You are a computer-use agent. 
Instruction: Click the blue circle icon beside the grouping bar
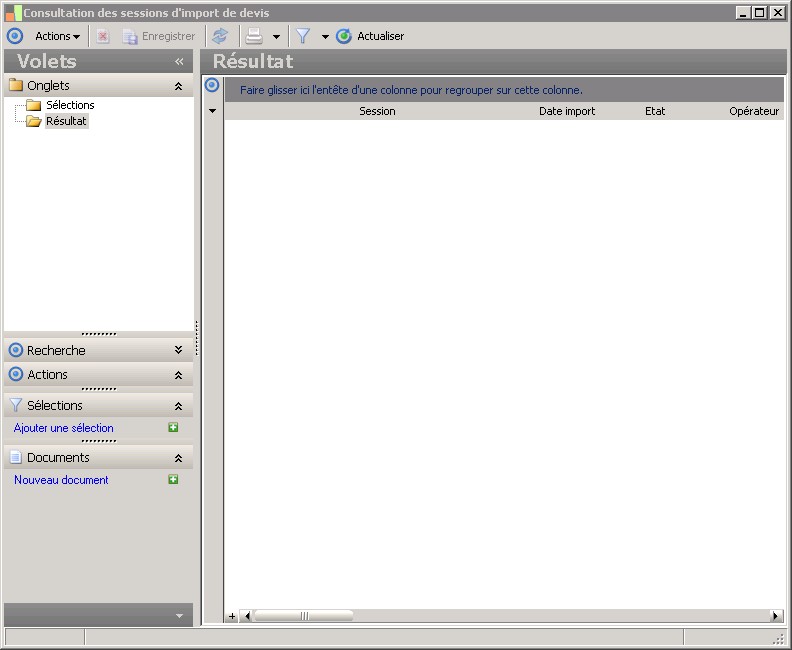point(212,86)
